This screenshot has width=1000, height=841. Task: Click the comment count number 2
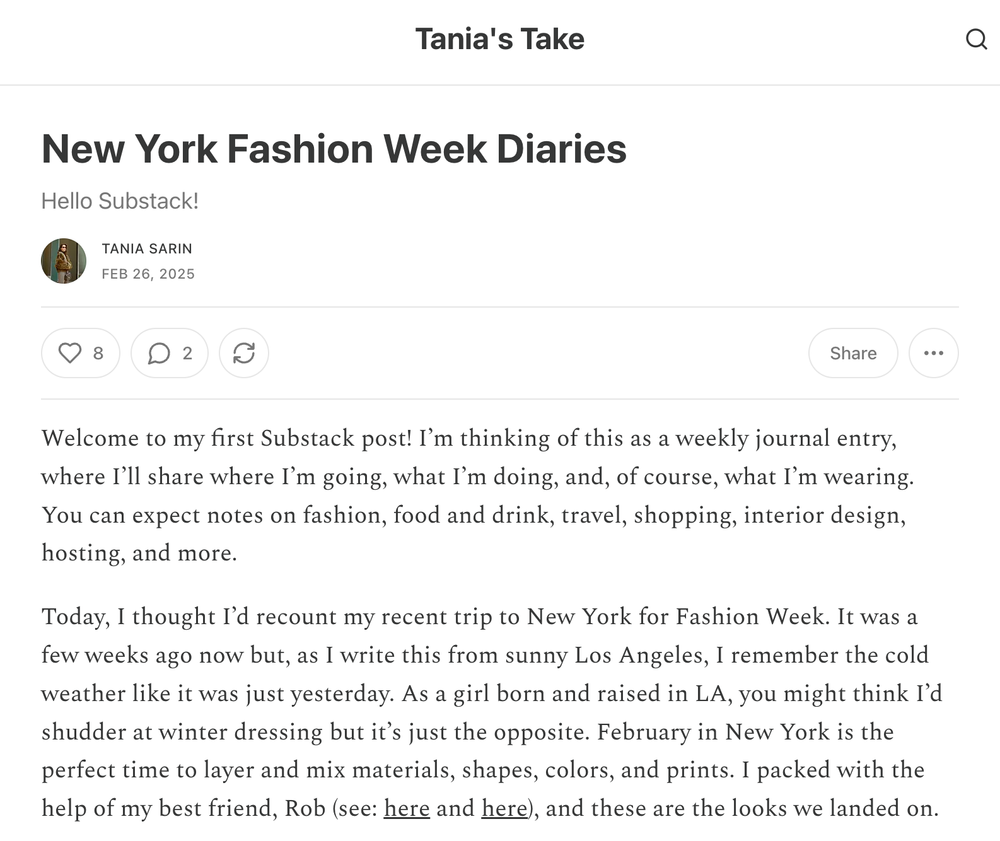tap(187, 353)
